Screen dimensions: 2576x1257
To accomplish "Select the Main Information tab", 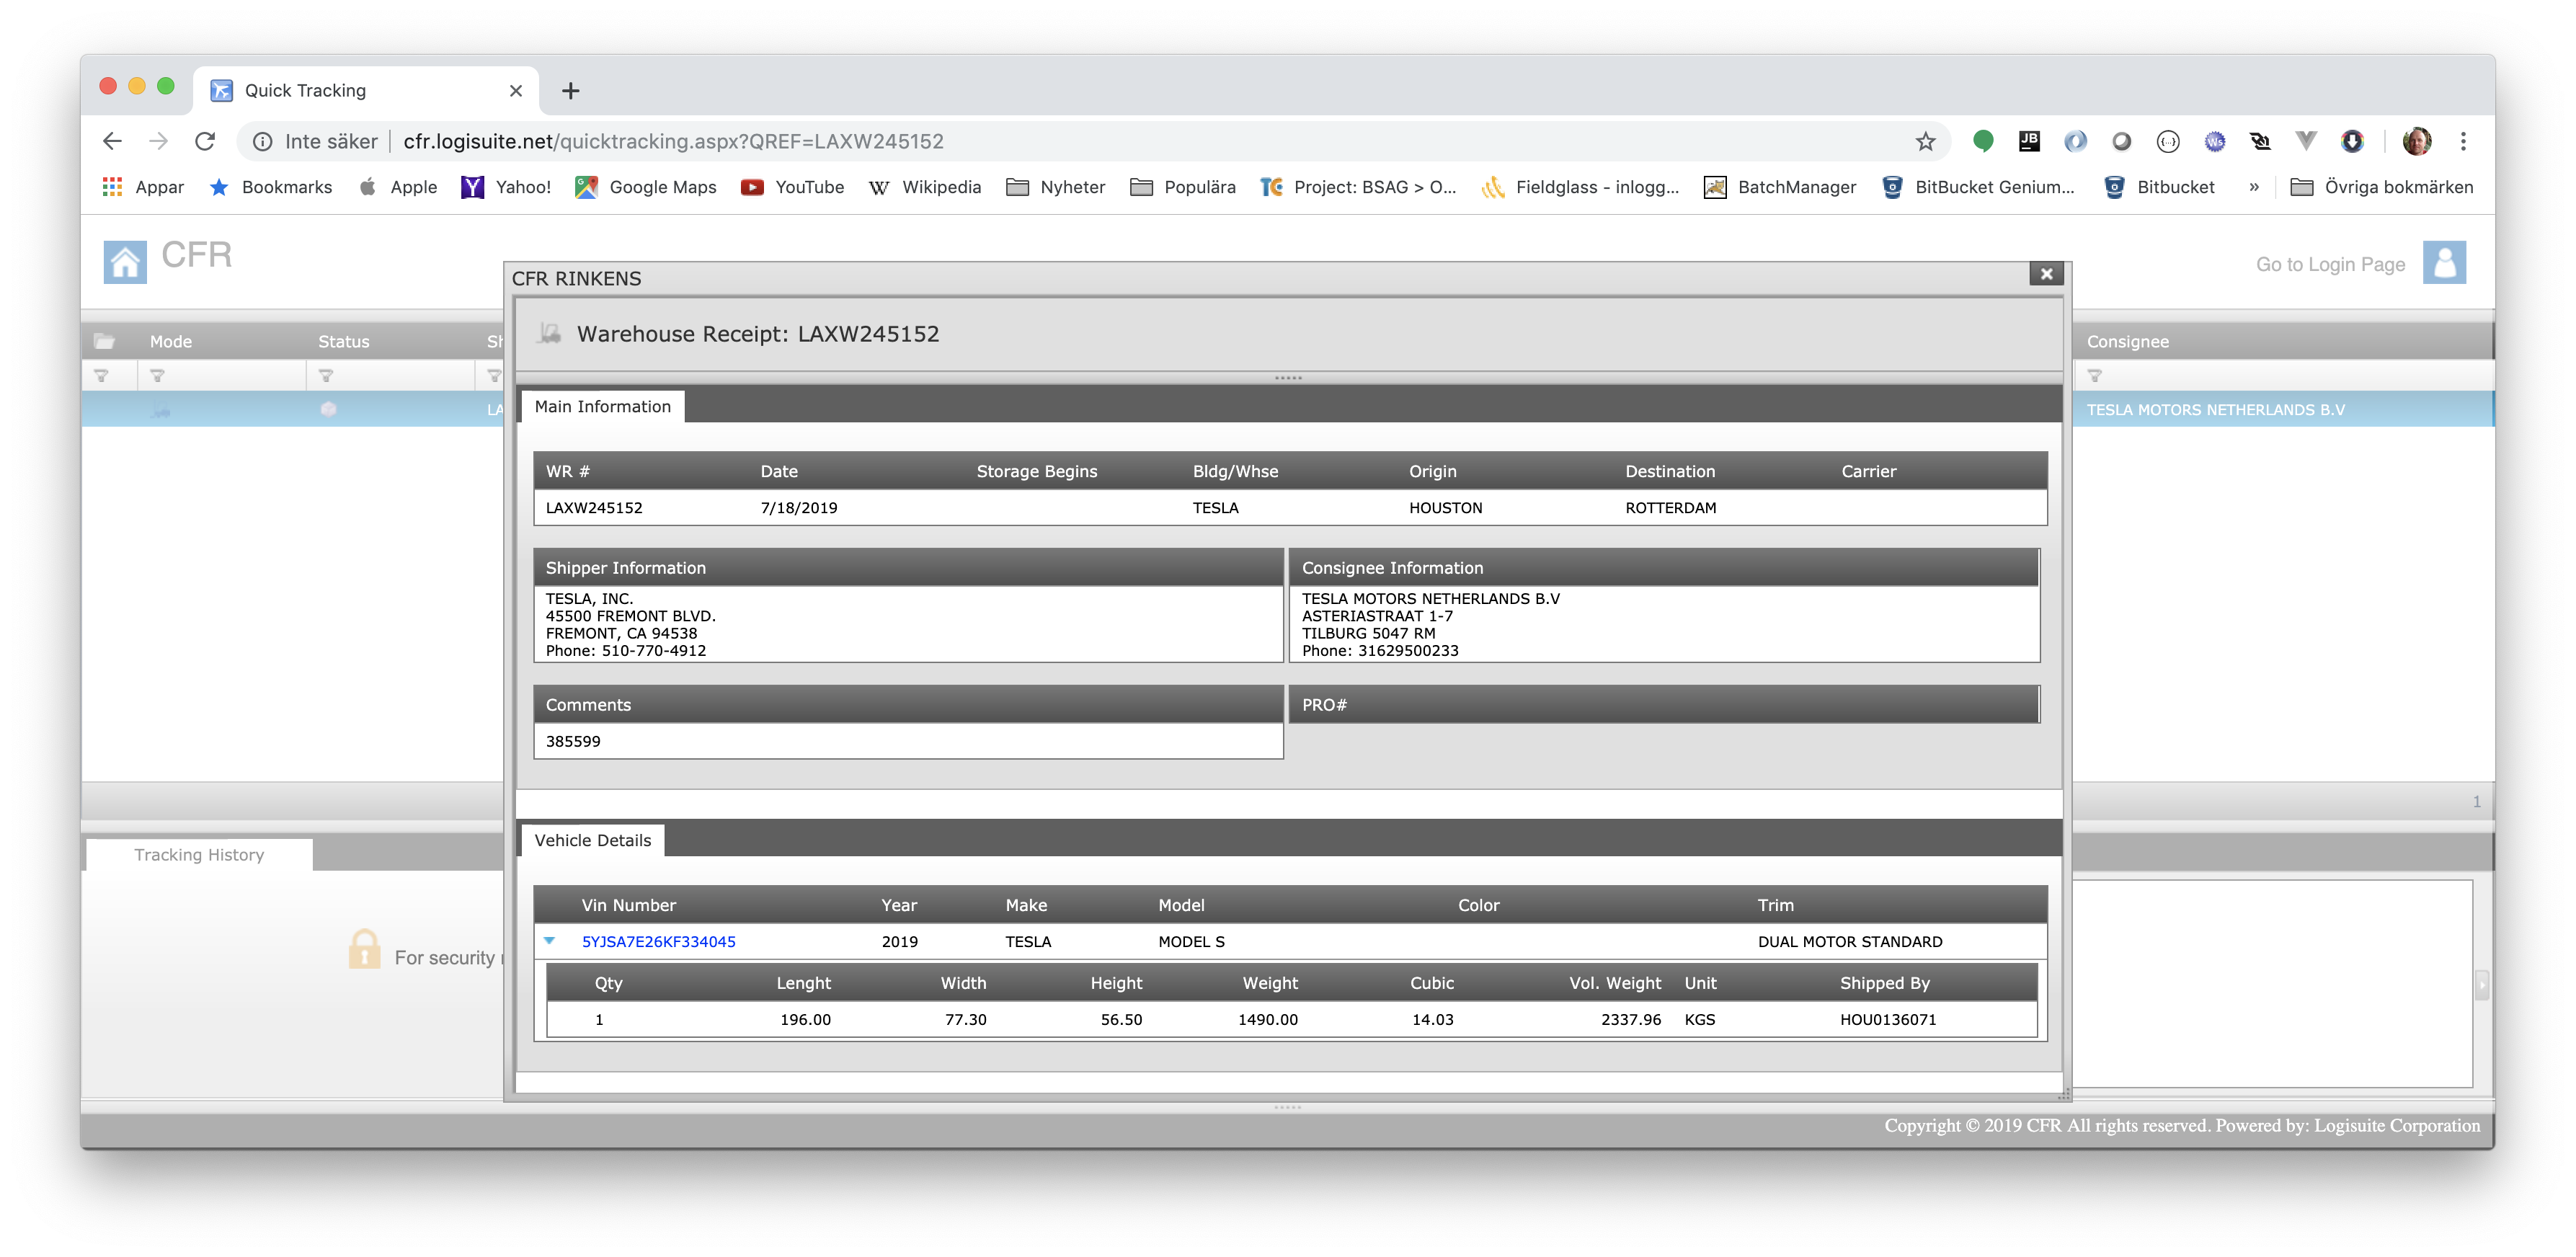I will pos(602,406).
